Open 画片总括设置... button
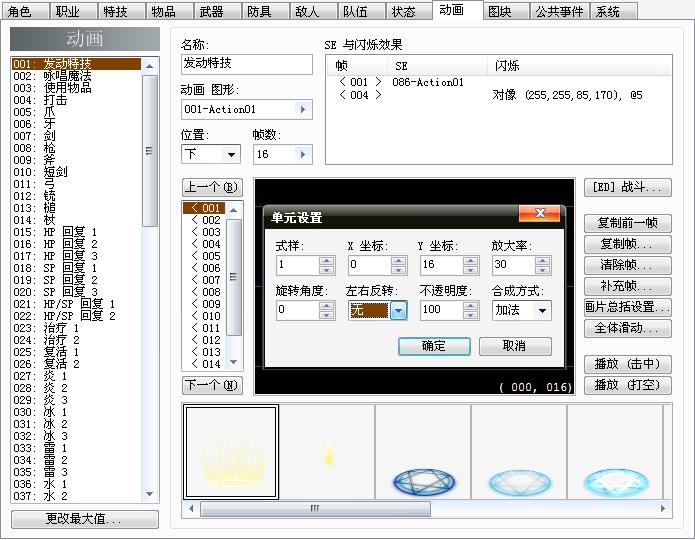695x540 pixels. [627, 307]
